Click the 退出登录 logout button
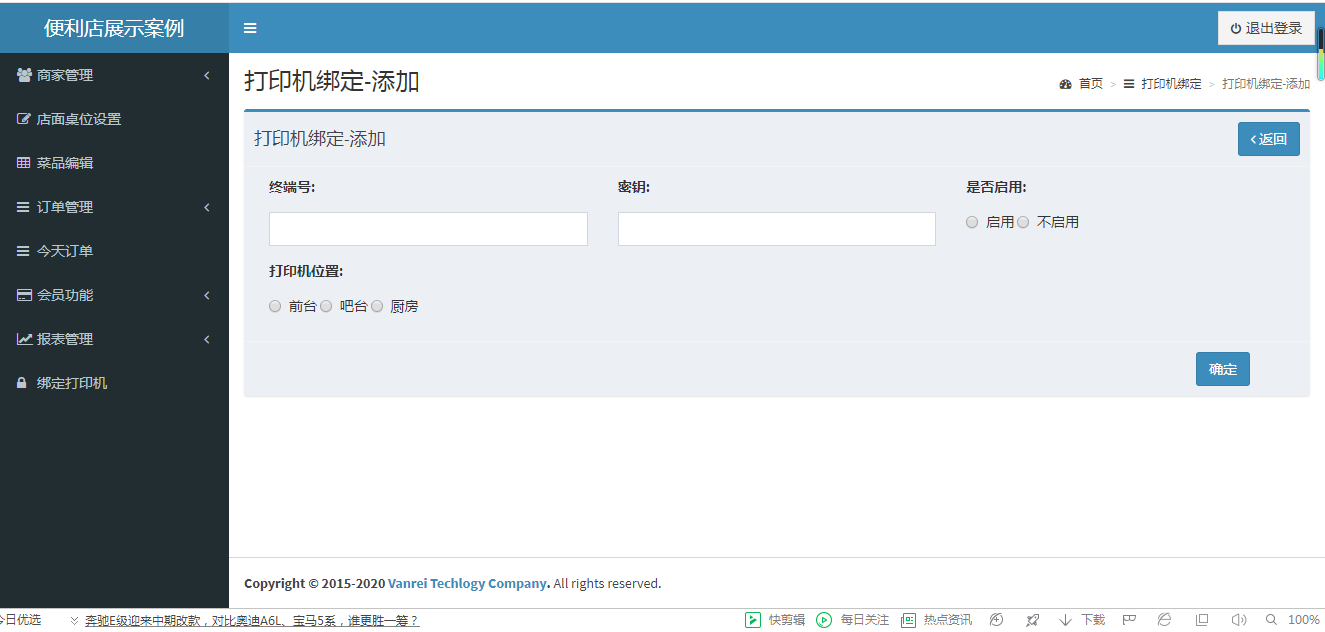 [x=1266, y=28]
